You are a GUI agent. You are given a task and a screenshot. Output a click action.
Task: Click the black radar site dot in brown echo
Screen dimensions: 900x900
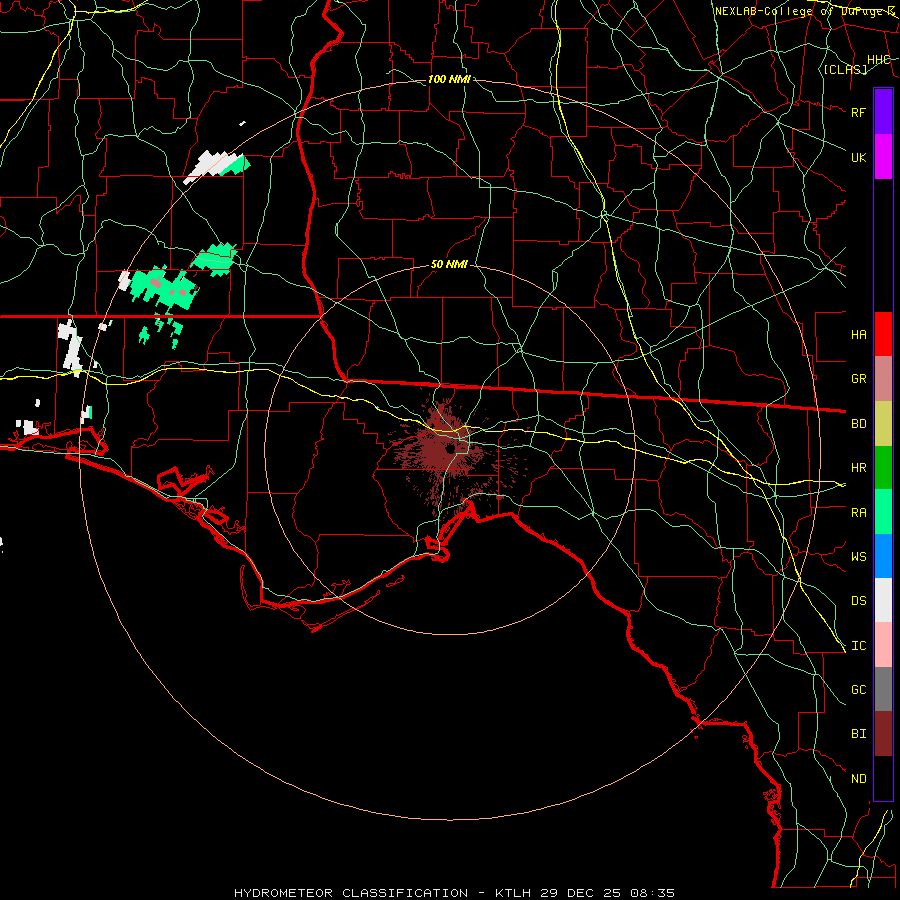pos(451,448)
